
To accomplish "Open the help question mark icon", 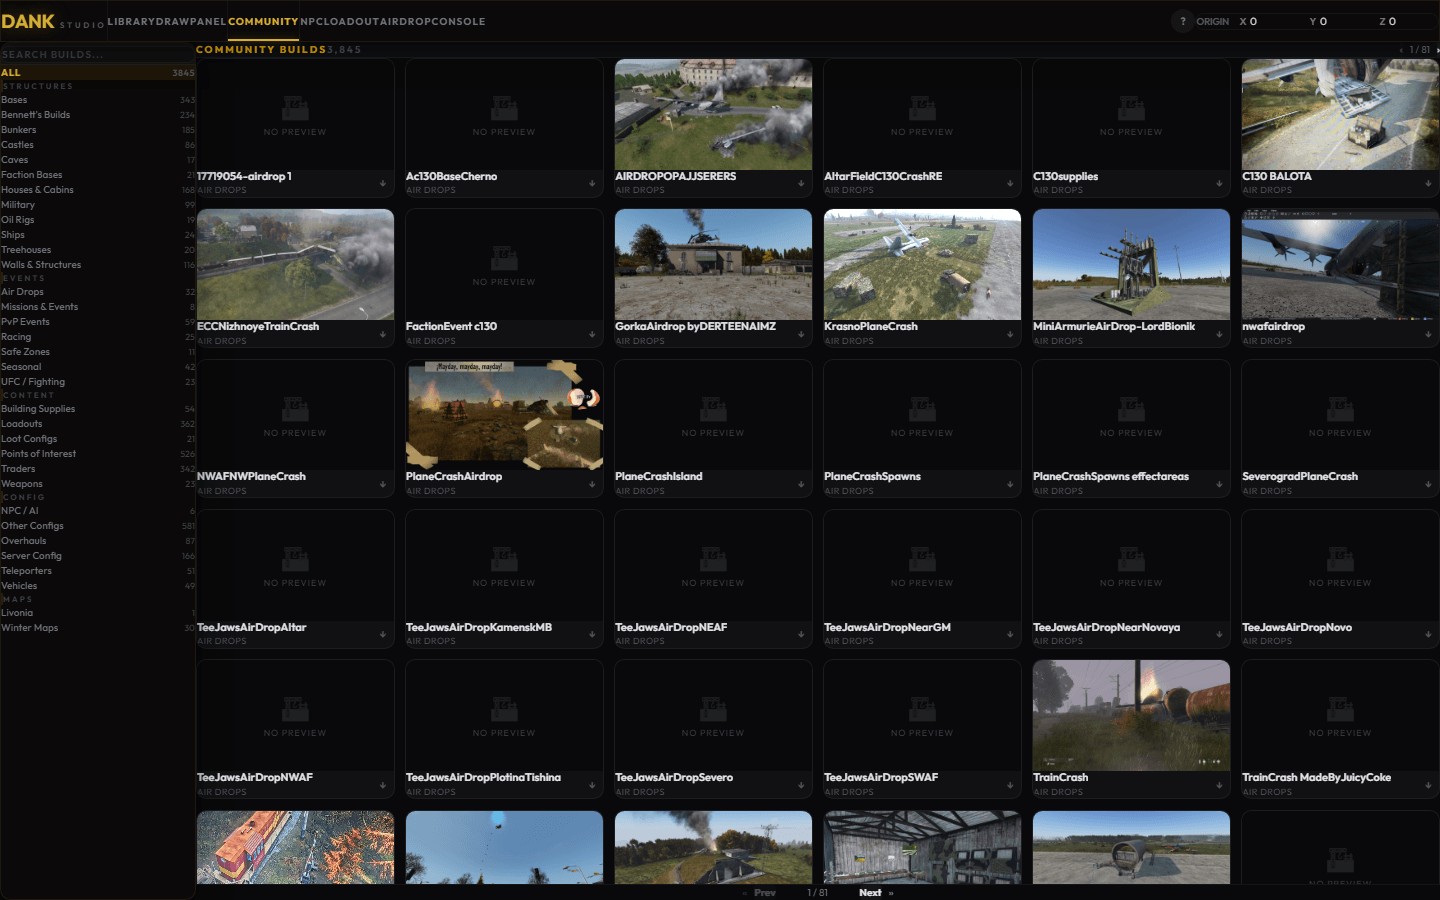I will pyautogui.click(x=1183, y=21).
